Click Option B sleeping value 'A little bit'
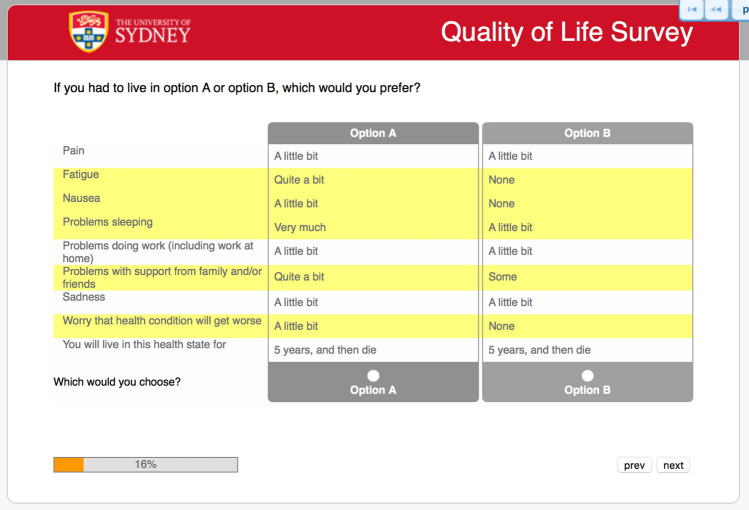749x510 pixels. click(x=511, y=227)
